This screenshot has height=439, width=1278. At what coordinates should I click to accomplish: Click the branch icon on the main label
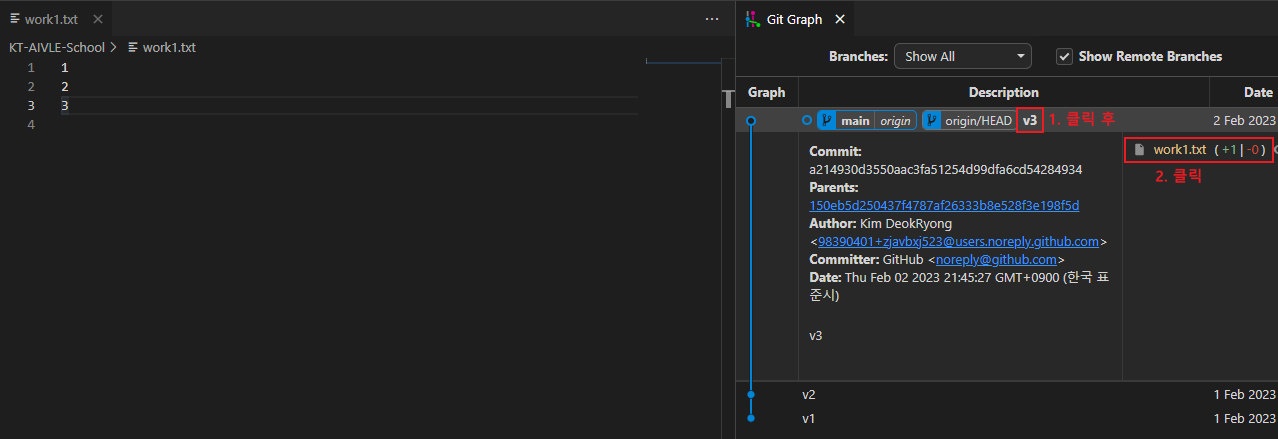point(827,121)
